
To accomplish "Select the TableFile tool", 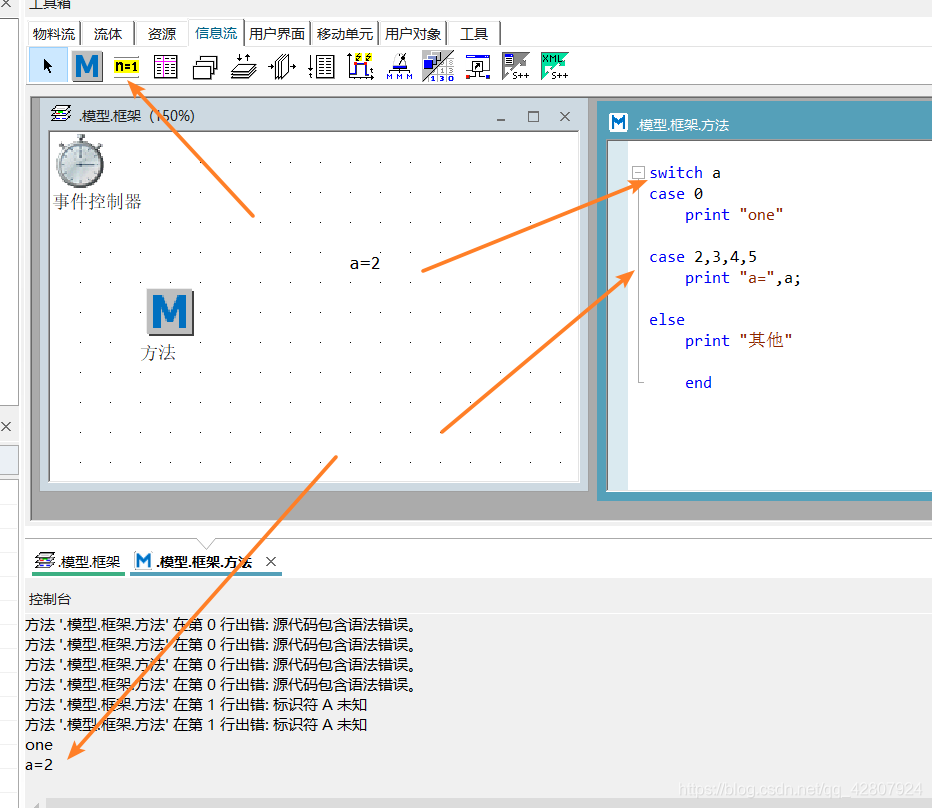I will point(166,66).
